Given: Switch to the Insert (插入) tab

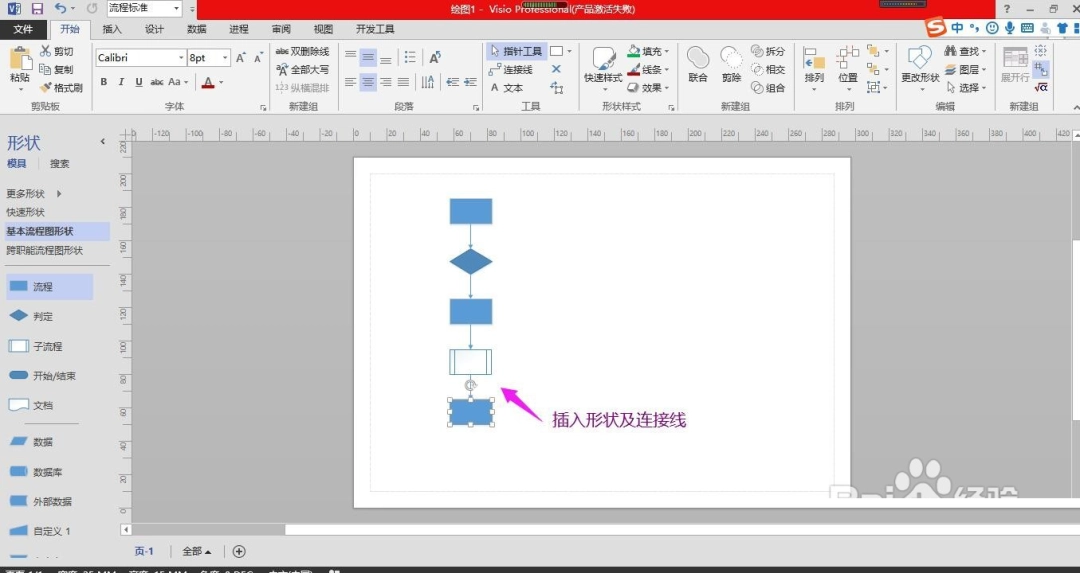Looking at the screenshot, I should coord(112,29).
